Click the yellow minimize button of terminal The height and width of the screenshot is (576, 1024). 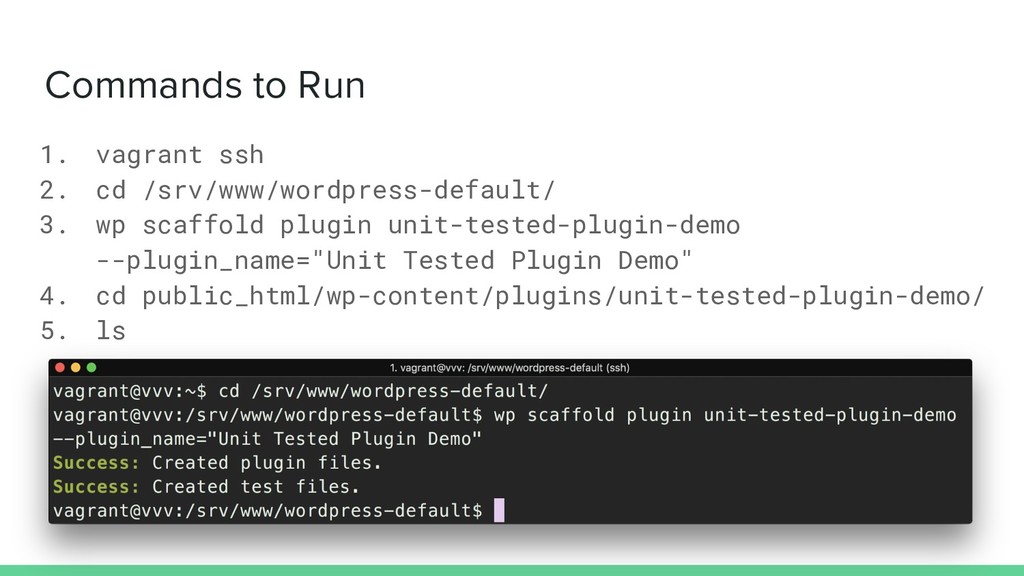click(x=76, y=368)
